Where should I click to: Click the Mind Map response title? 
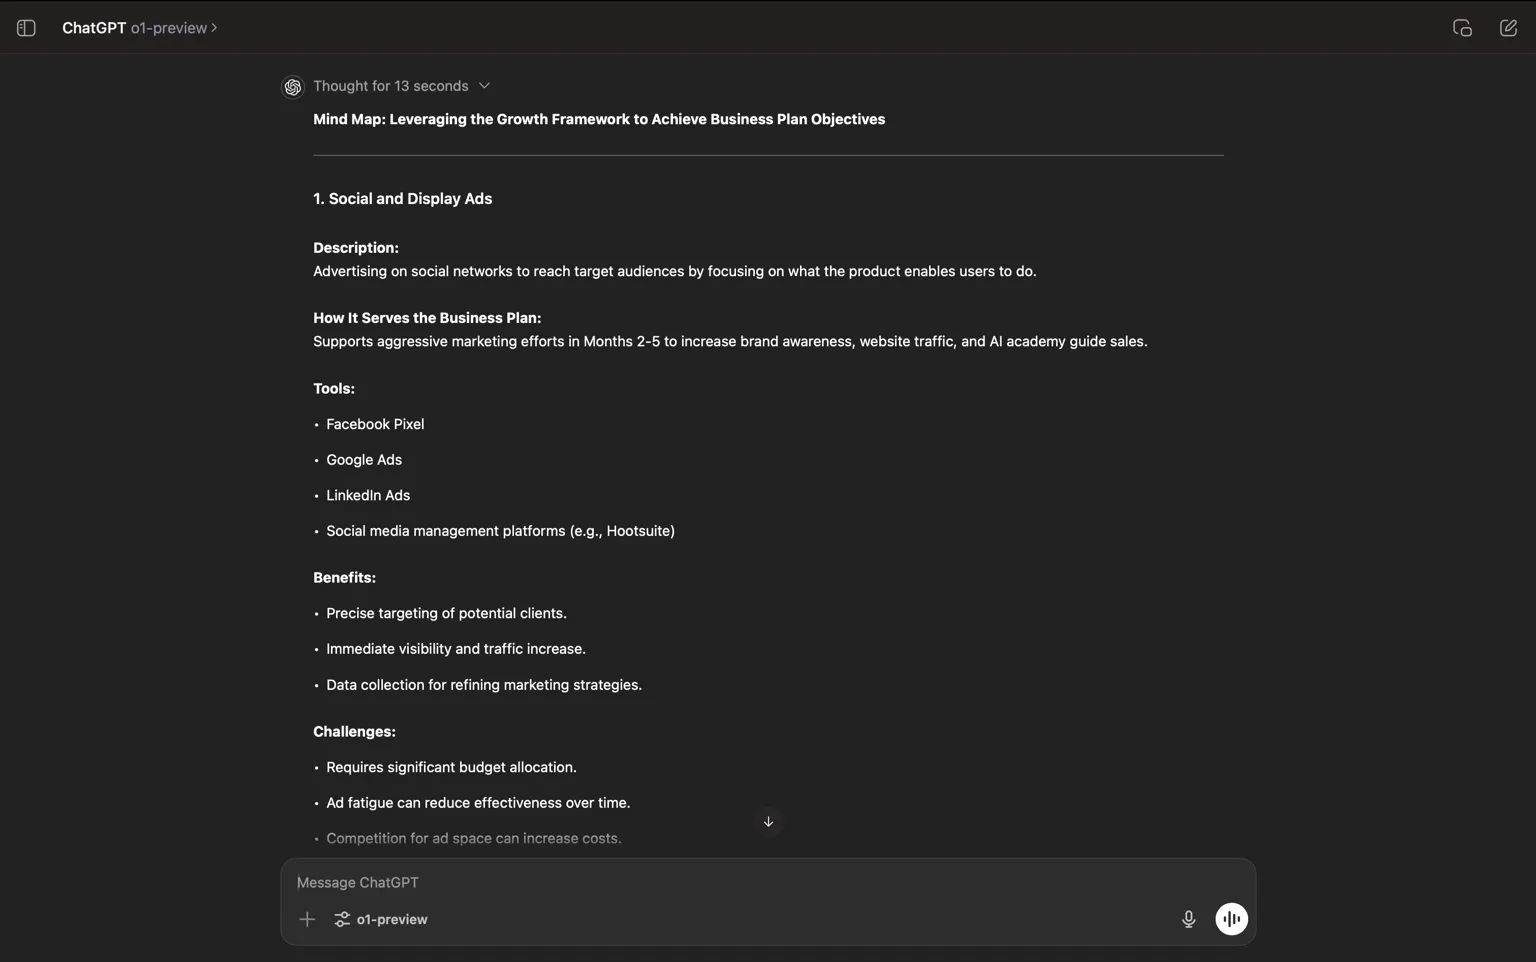599,119
